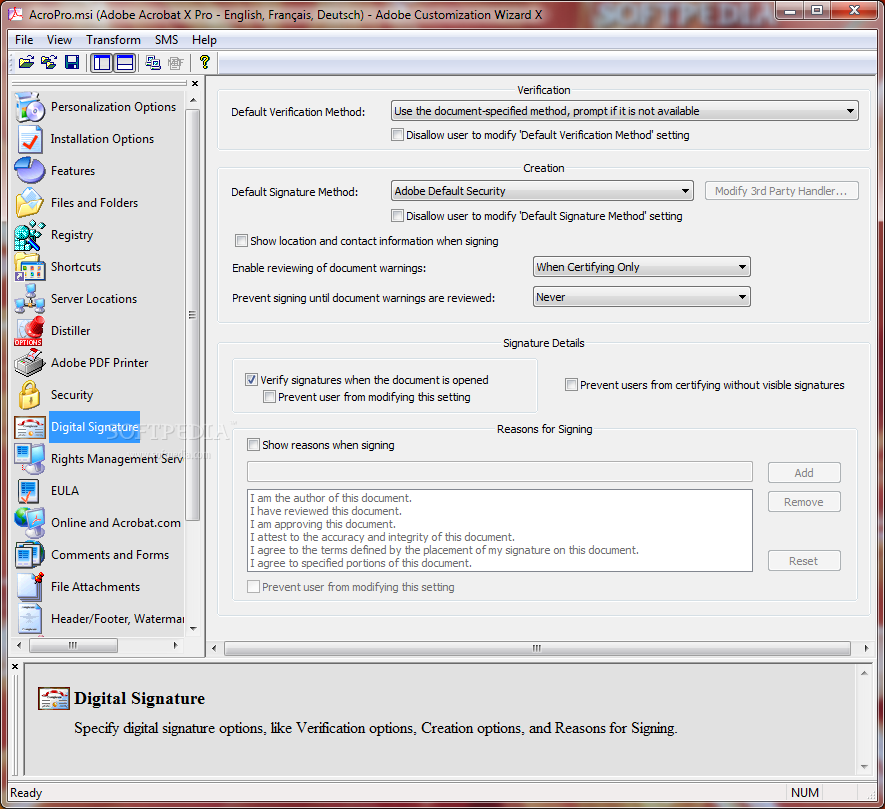Click the Add reason button
The height and width of the screenshot is (809, 885).
tap(804, 473)
